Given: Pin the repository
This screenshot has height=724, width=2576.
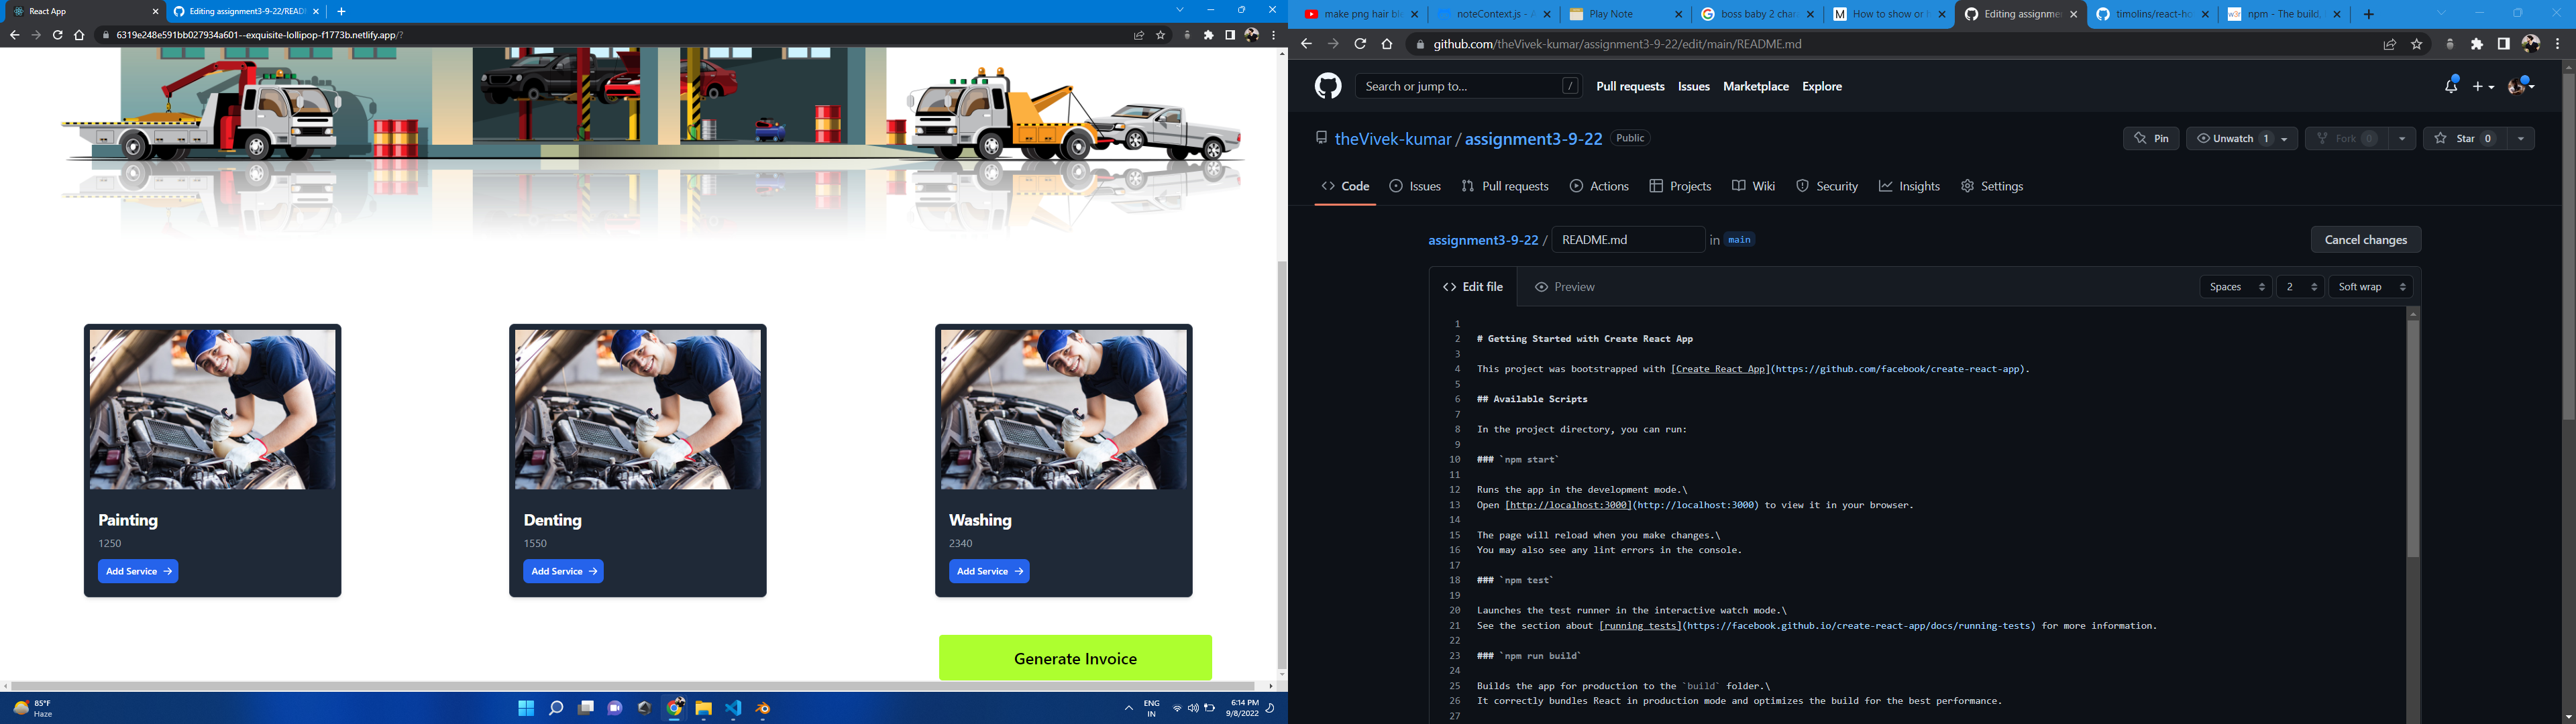Looking at the screenshot, I should [x=2151, y=138].
